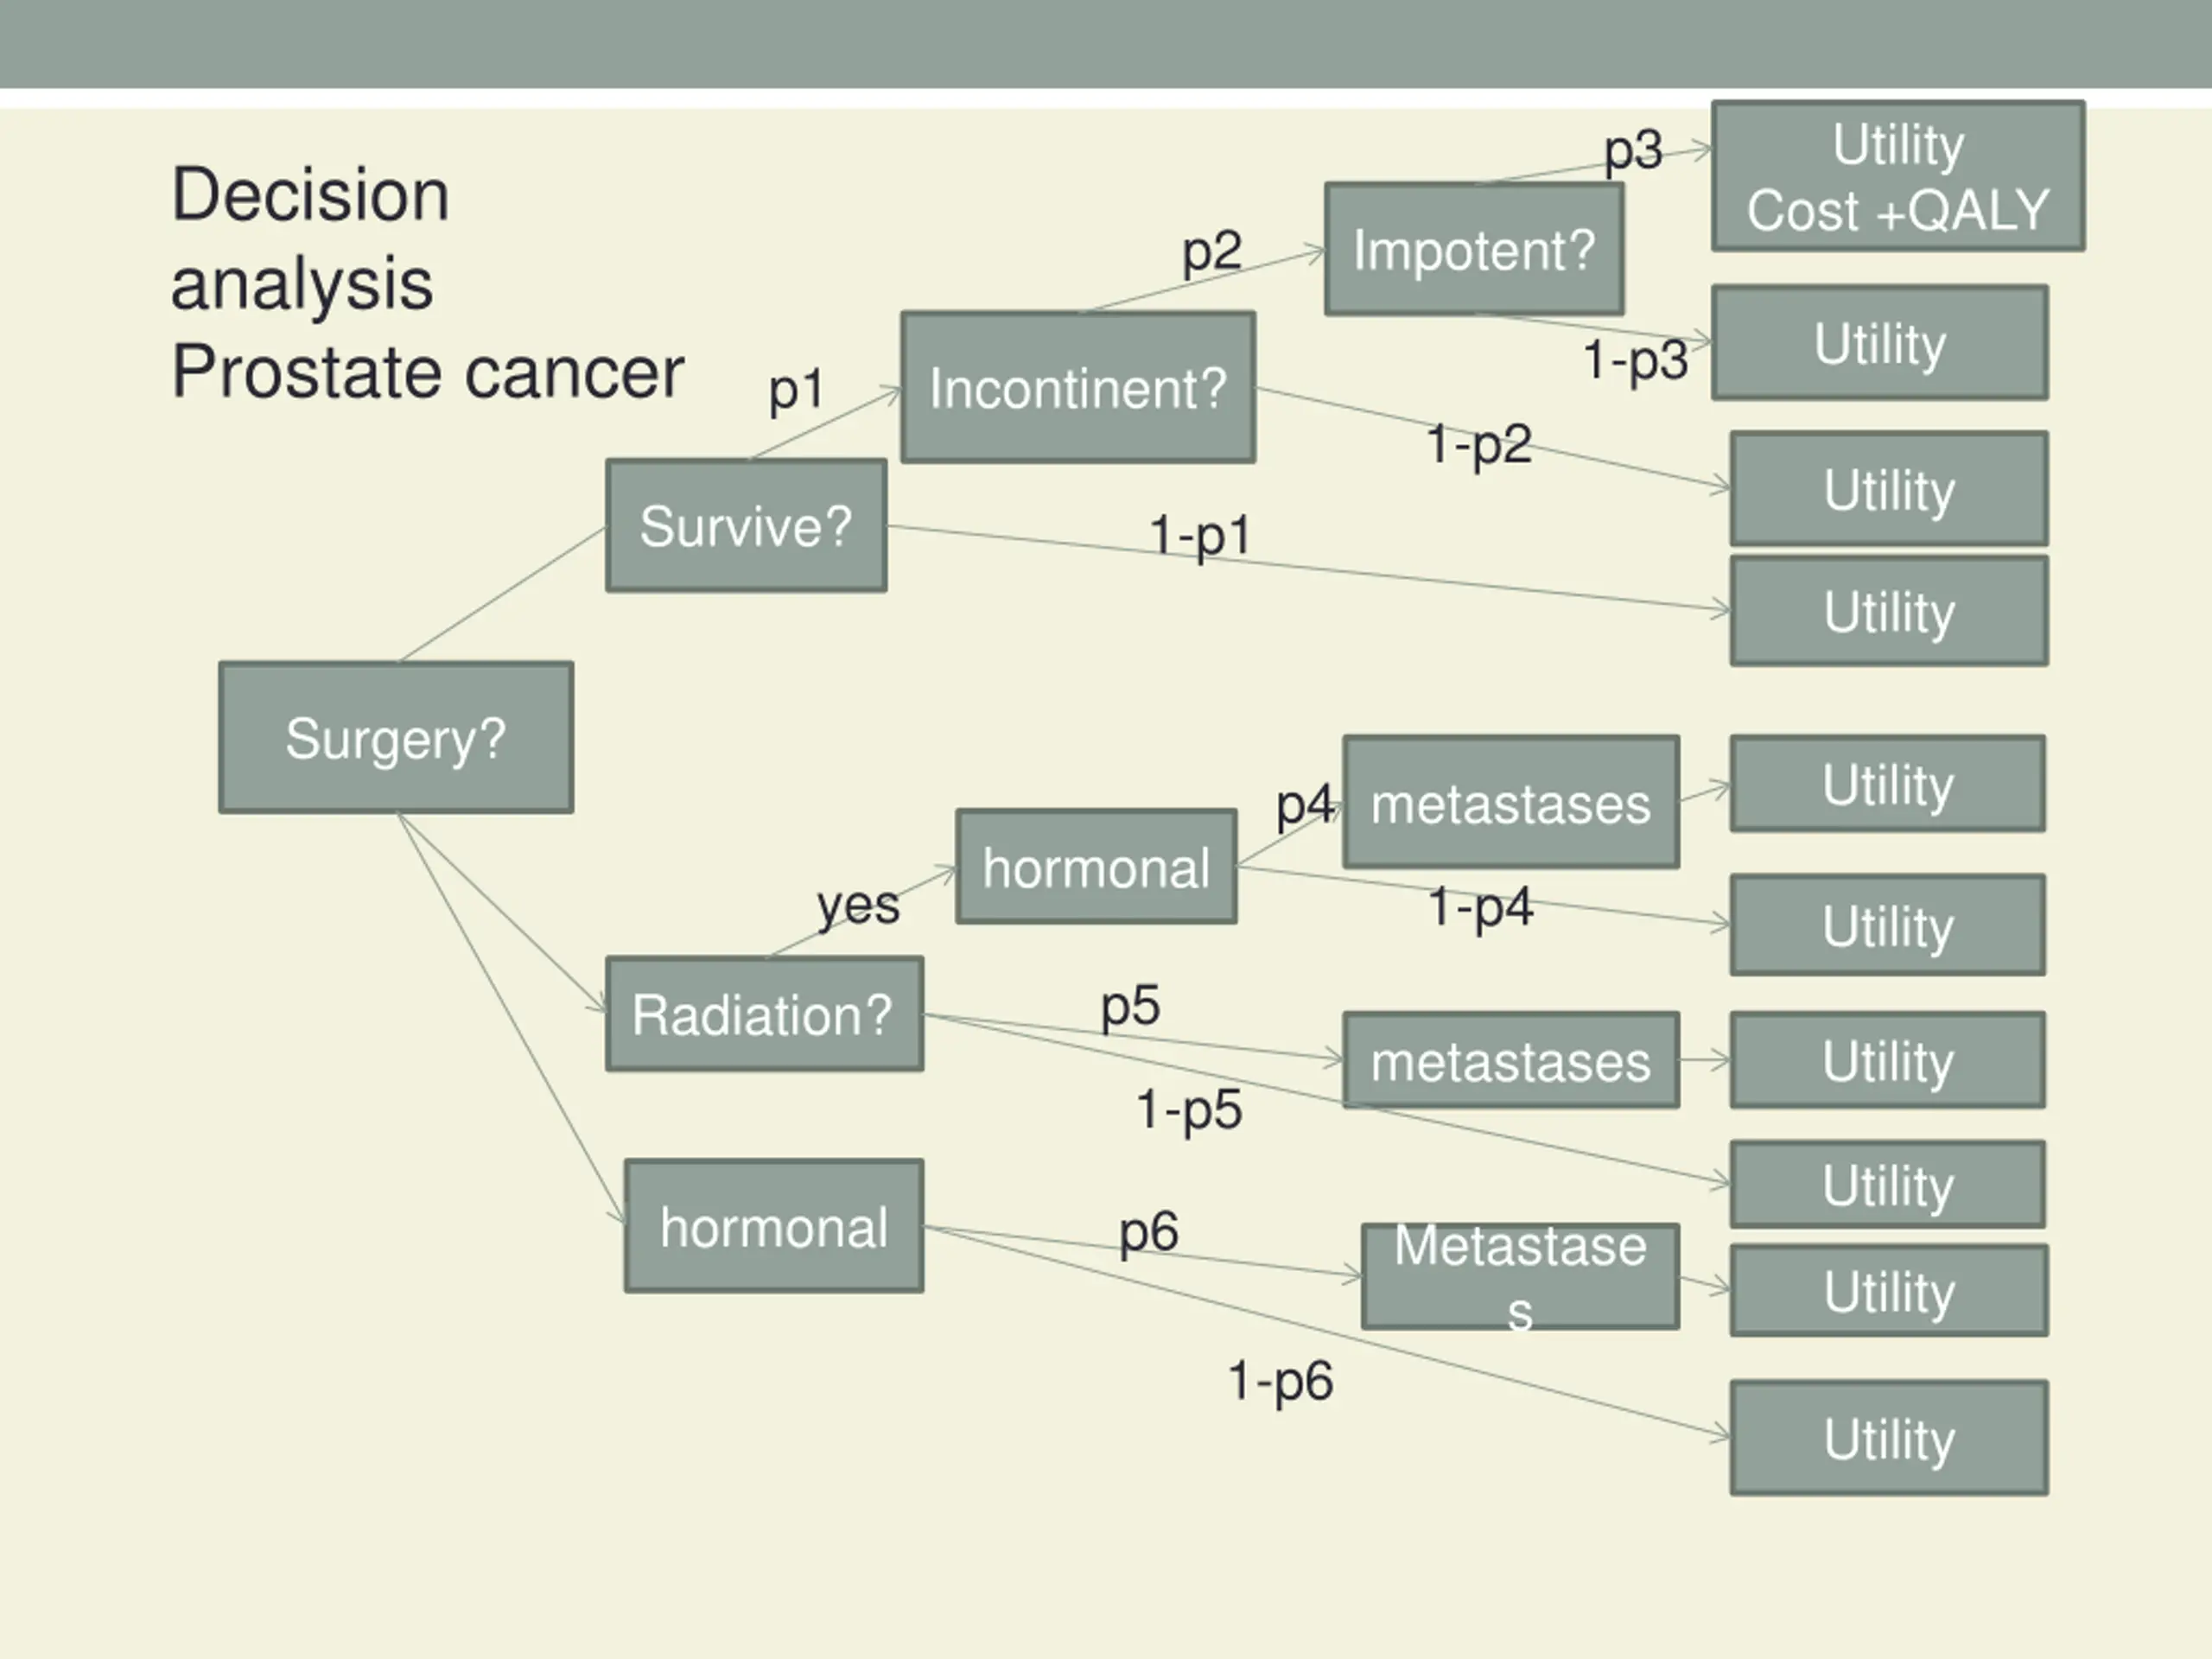
Task: Select the Survive? box
Action: click(x=746, y=525)
